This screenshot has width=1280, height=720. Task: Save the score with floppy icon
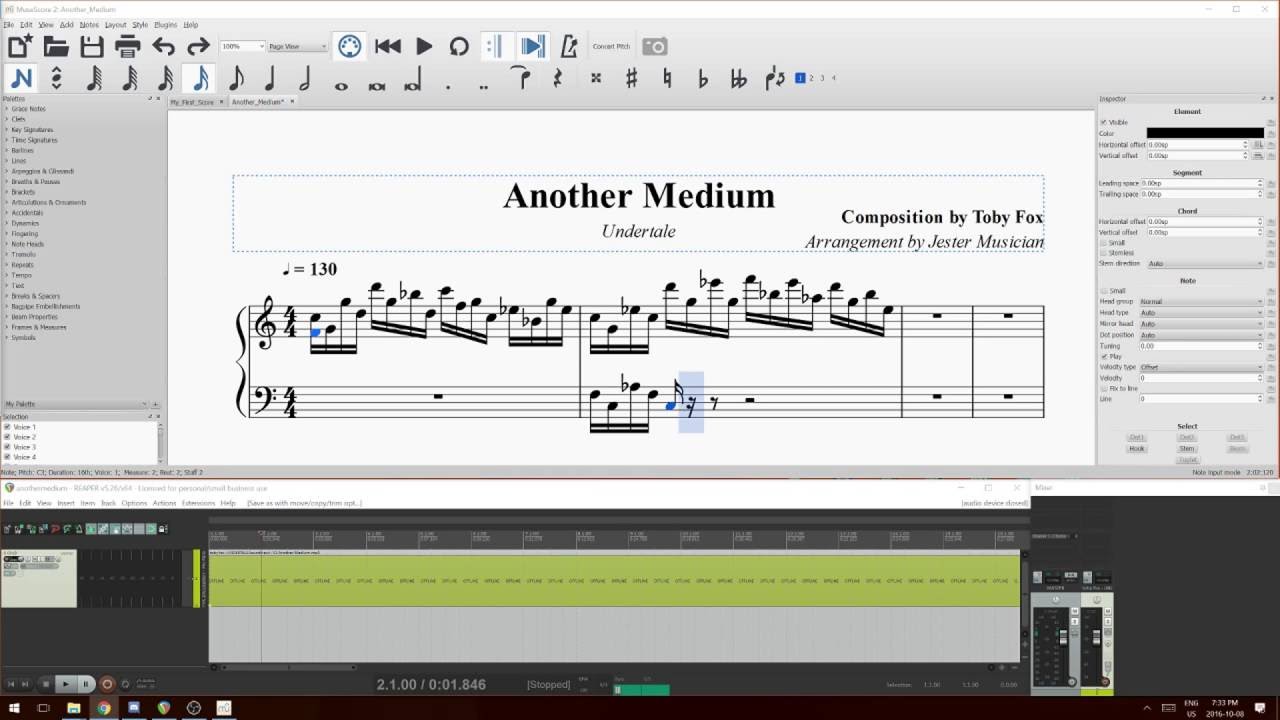coord(92,46)
